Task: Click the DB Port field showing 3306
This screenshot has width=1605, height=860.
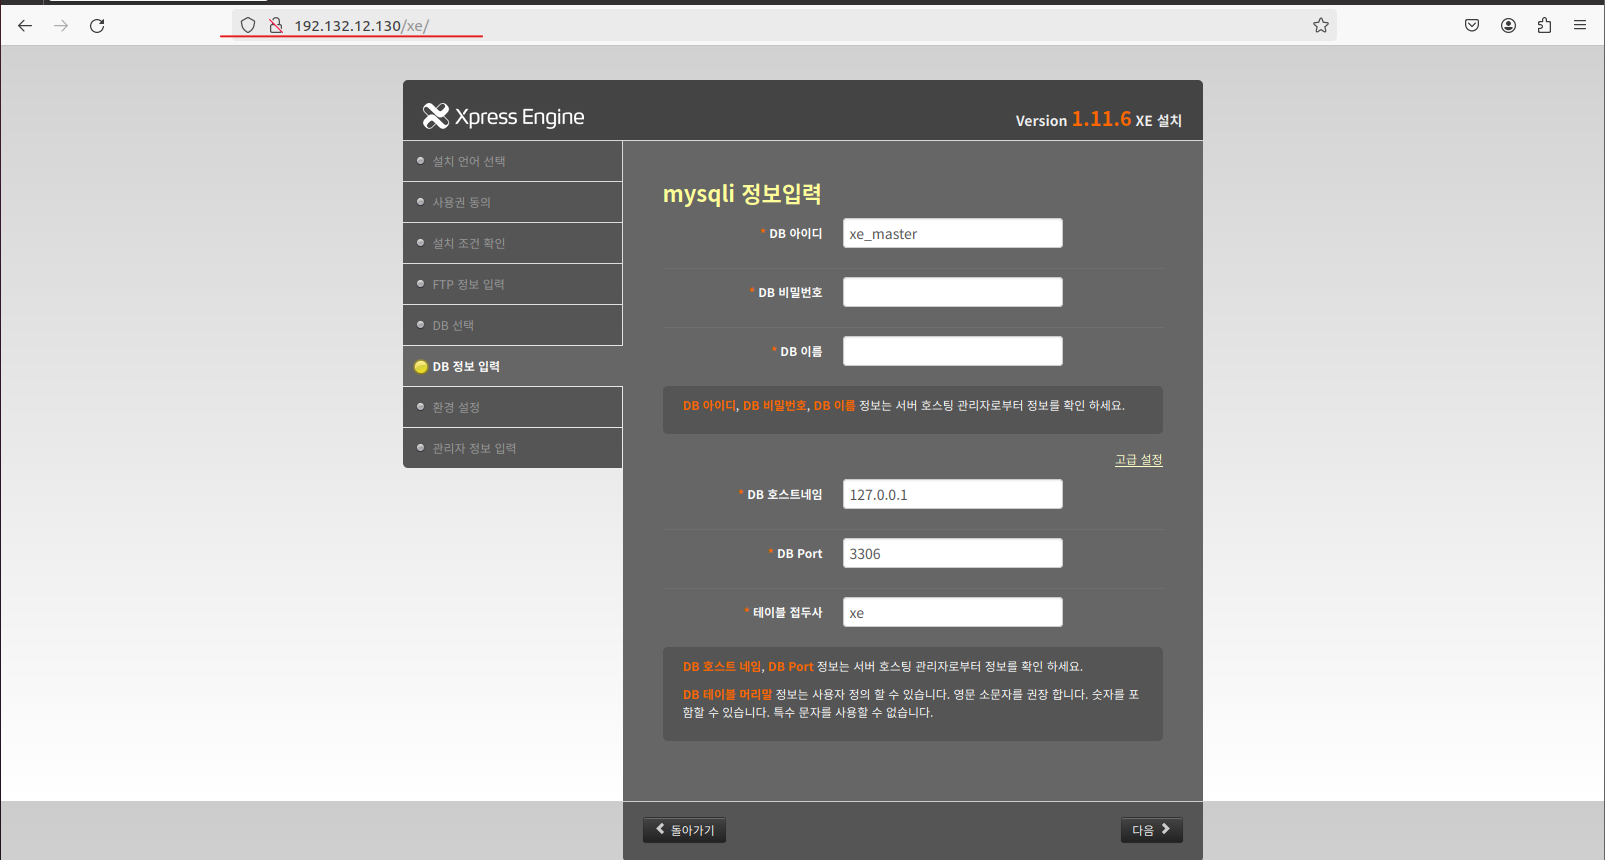Action: coord(952,553)
